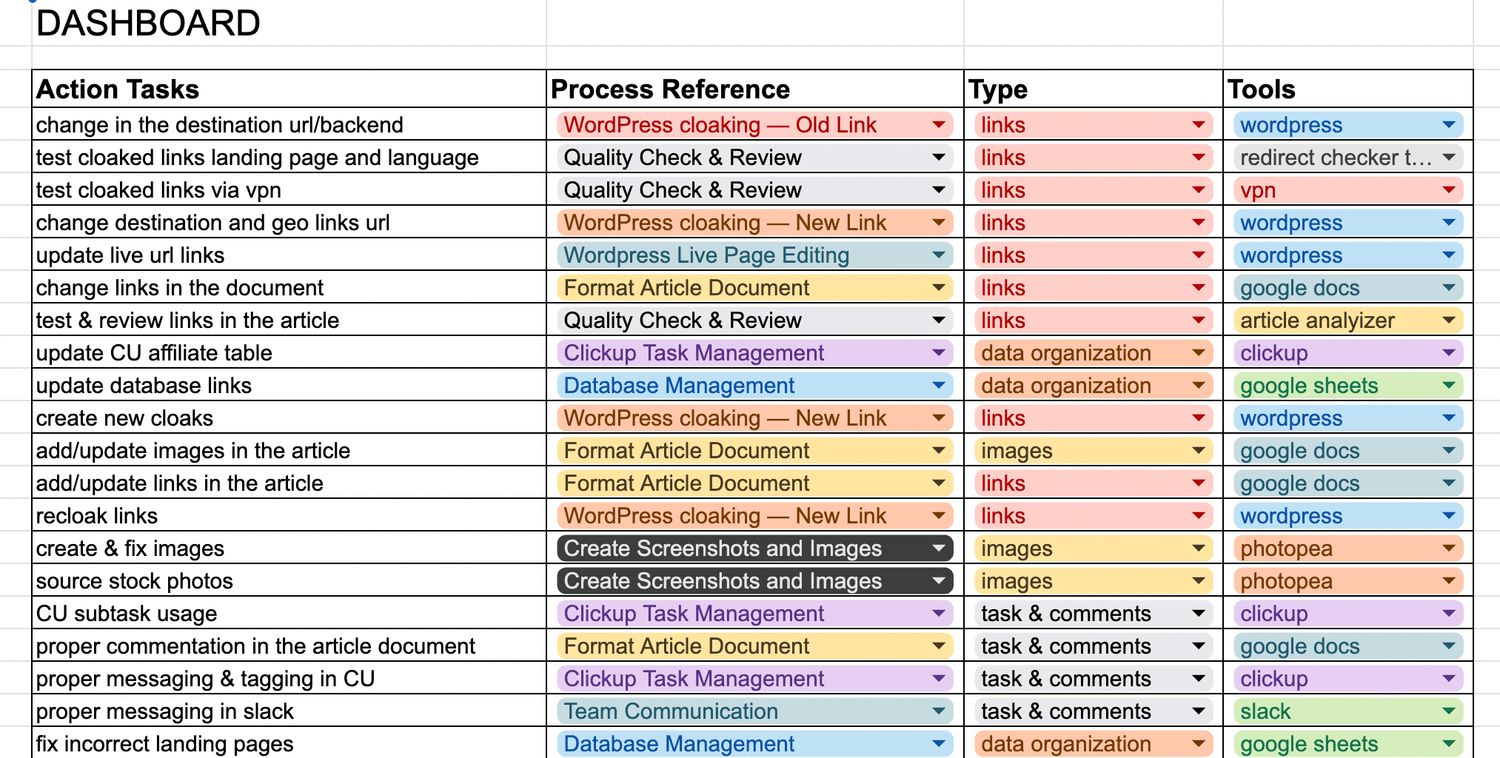Screen dimensions: 1500x758
Task: Click the 'update database links' cell
Action: (289, 385)
